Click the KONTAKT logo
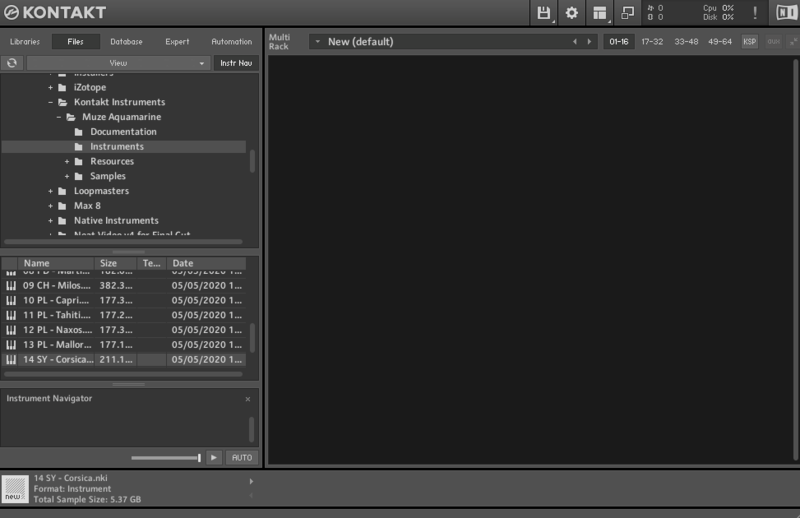The height and width of the screenshot is (518, 800). 55,12
